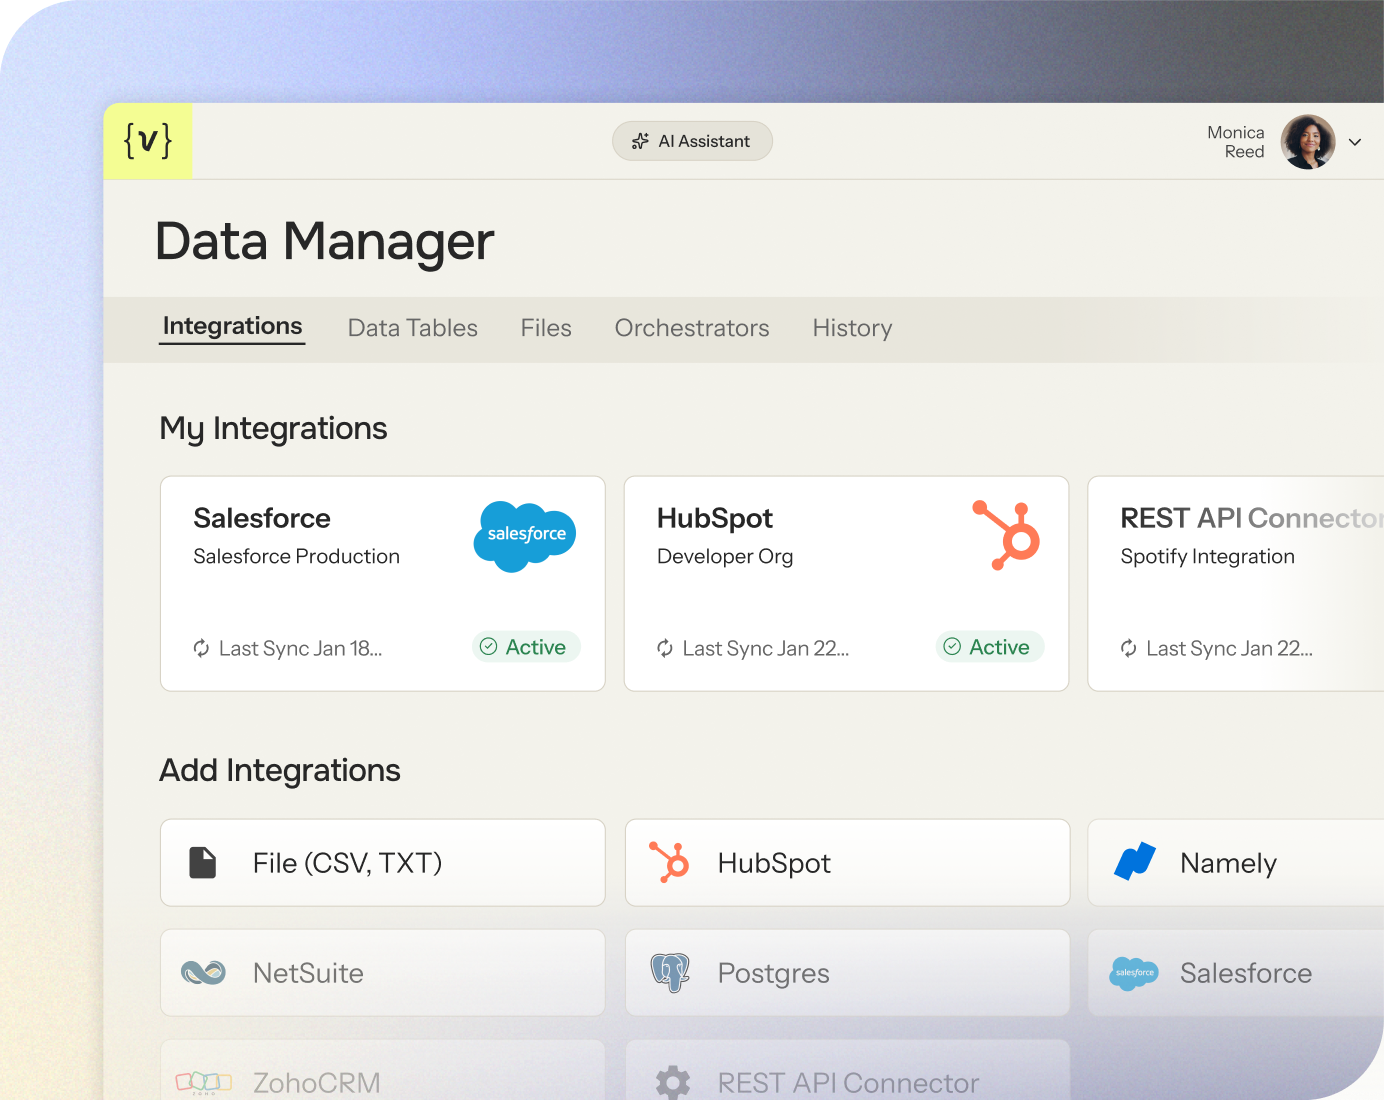The width and height of the screenshot is (1384, 1100).
Task: Switch to the Data Tables tab
Action: coord(412,328)
